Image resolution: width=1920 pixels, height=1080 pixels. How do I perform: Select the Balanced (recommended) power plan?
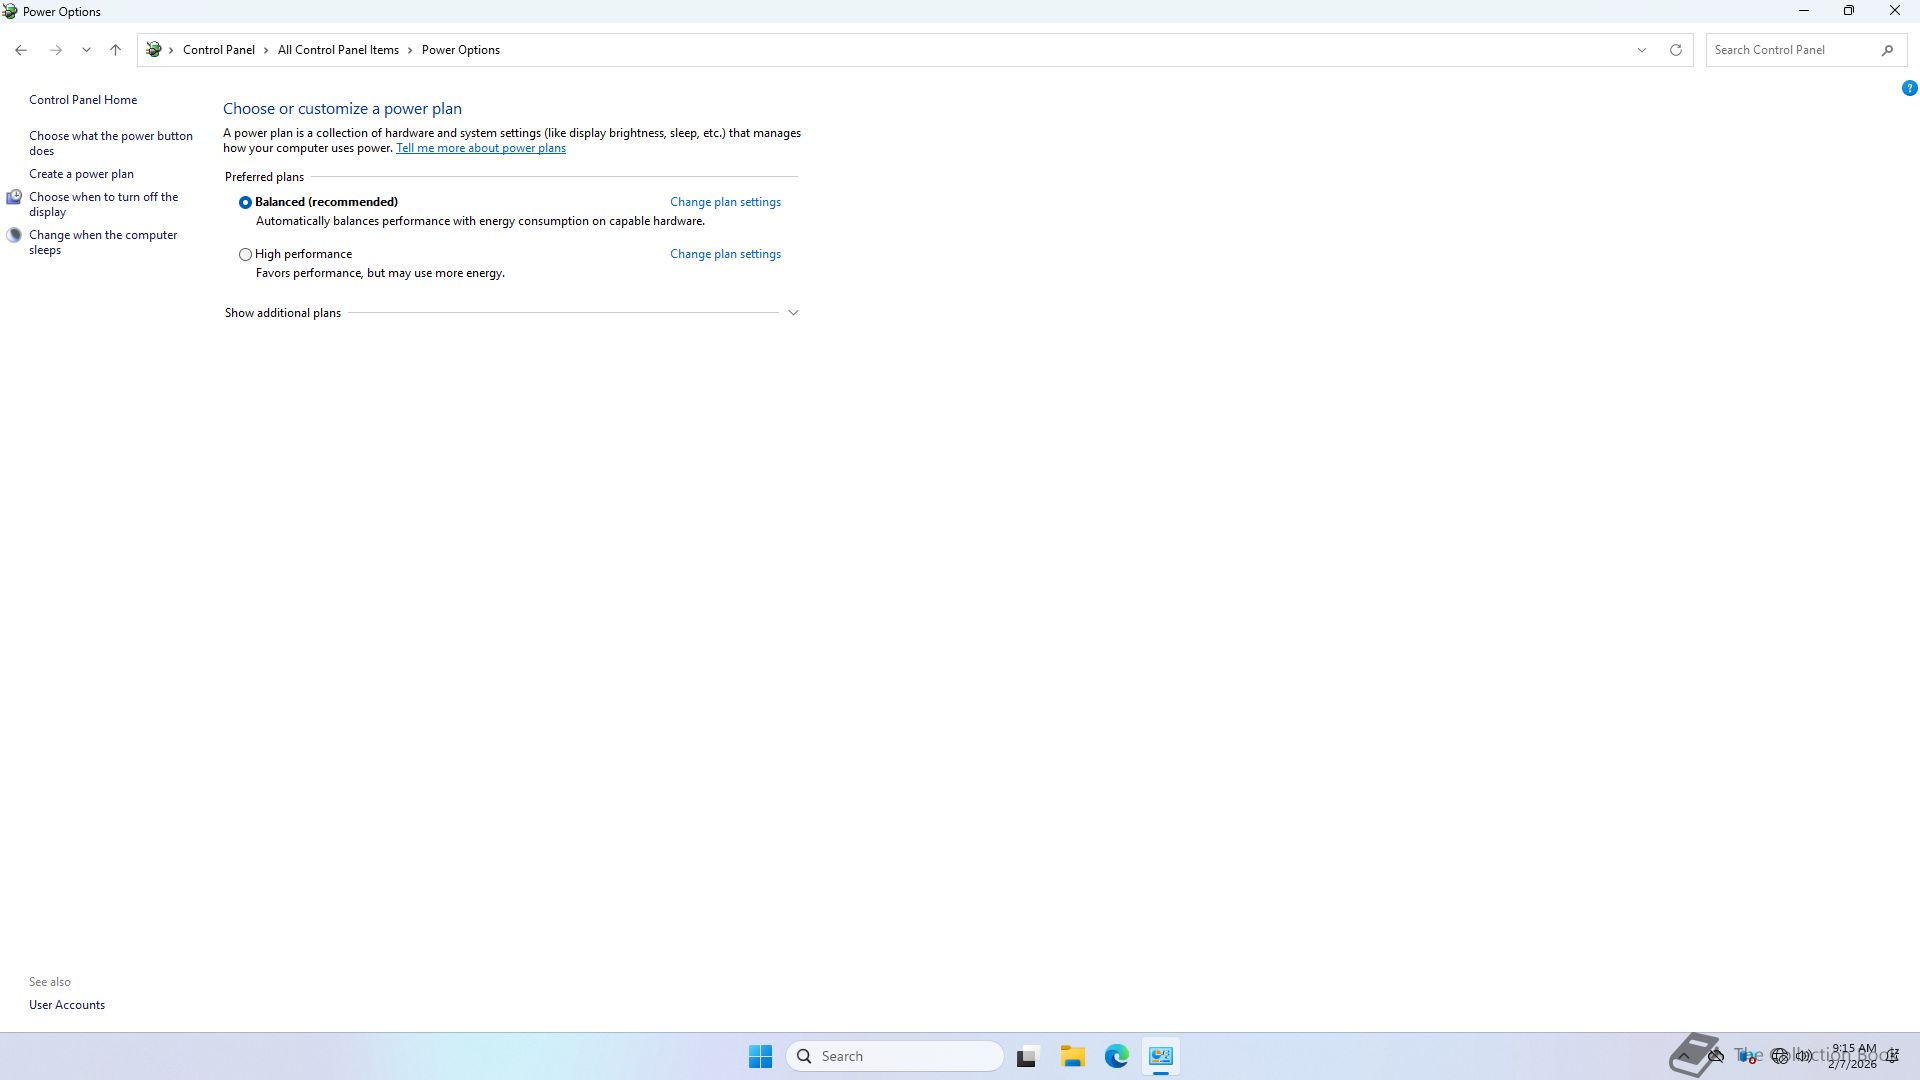pos(245,203)
